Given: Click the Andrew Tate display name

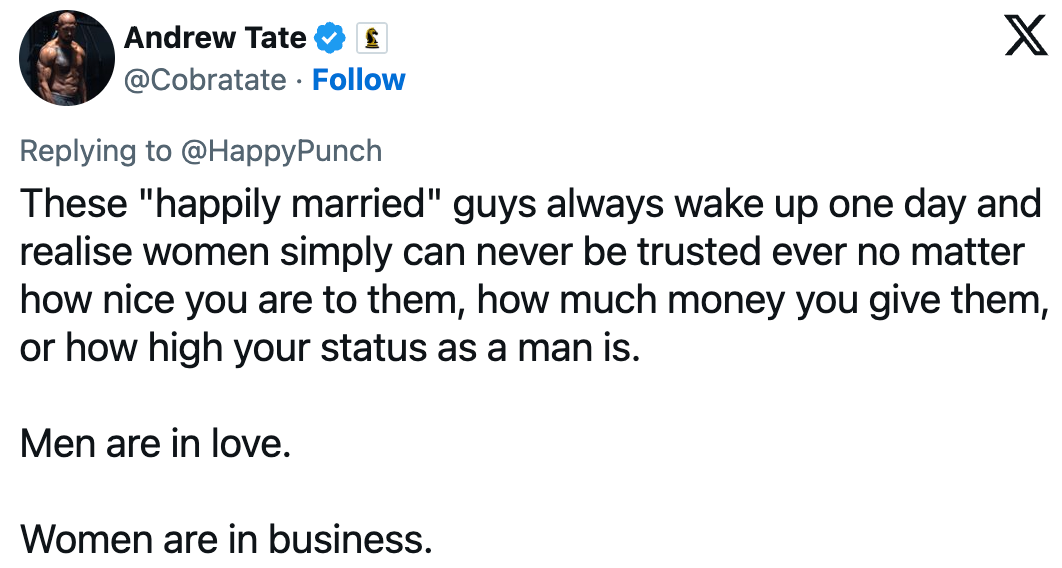Looking at the screenshot, I should click(215, 38).
